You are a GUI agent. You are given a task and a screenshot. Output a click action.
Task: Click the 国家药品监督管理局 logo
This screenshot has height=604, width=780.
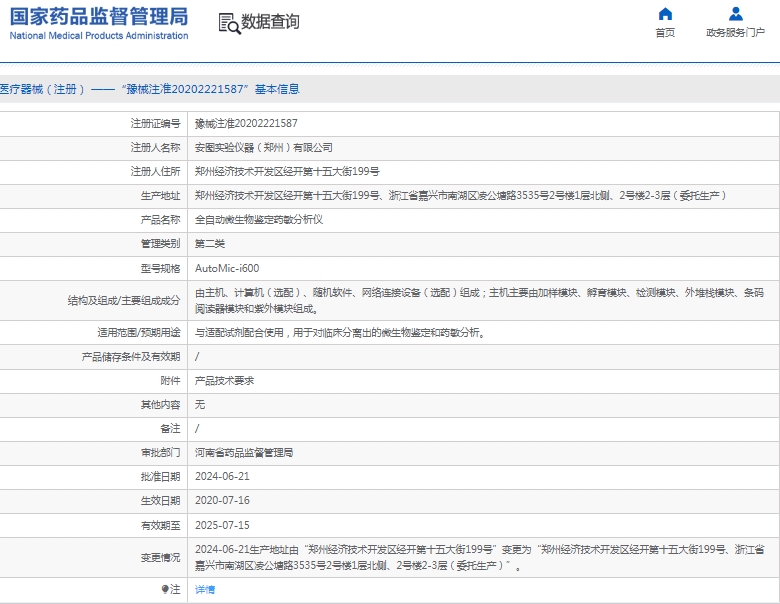(99, 16)
